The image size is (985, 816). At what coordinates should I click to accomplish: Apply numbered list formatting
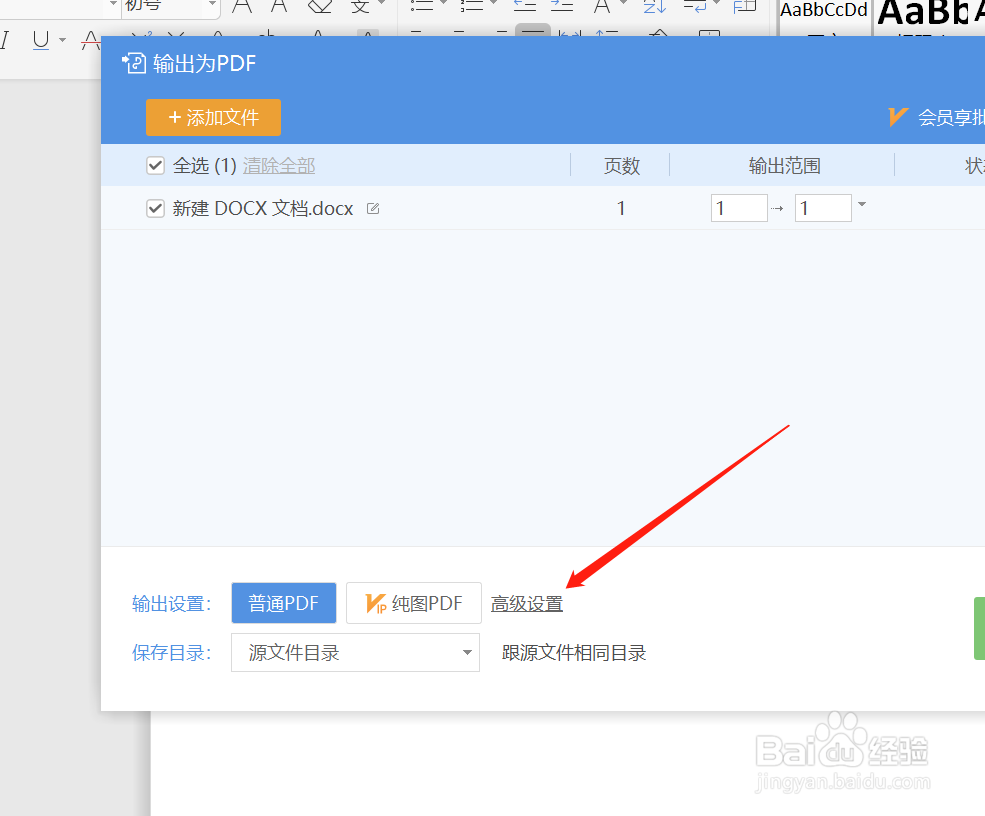(471, 8)
